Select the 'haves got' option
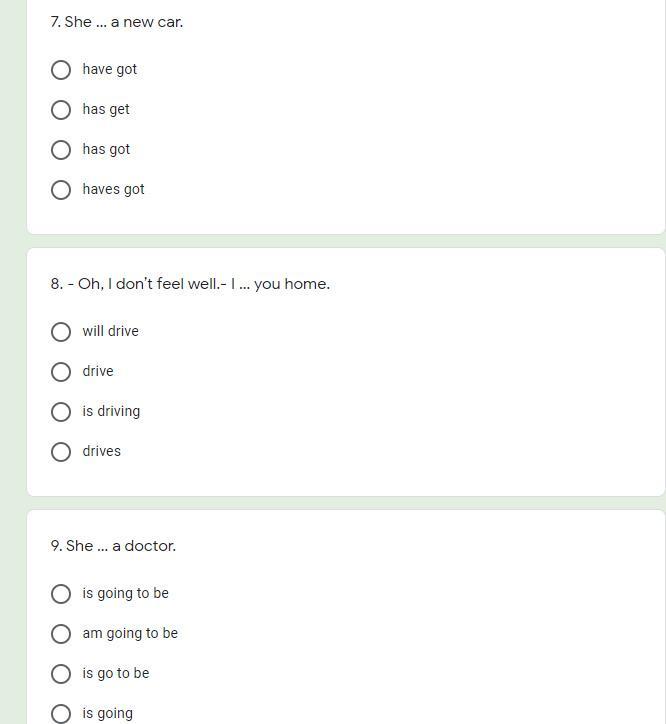 [x=61, y=190]
